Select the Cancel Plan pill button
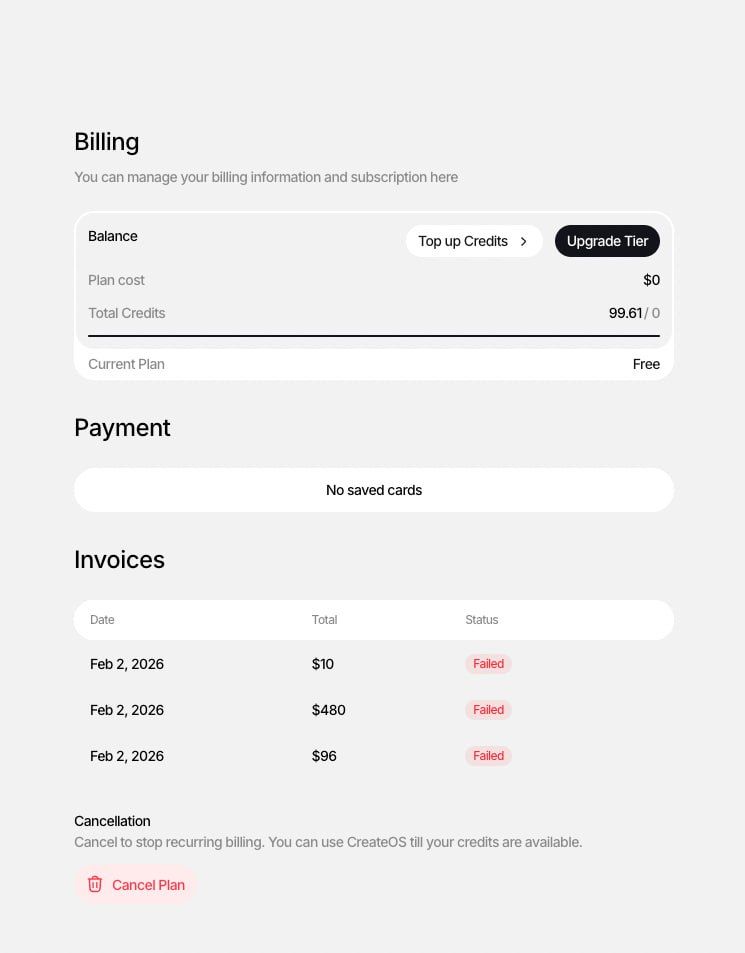This screenshot has height=953, width=745. coord(135,884)
